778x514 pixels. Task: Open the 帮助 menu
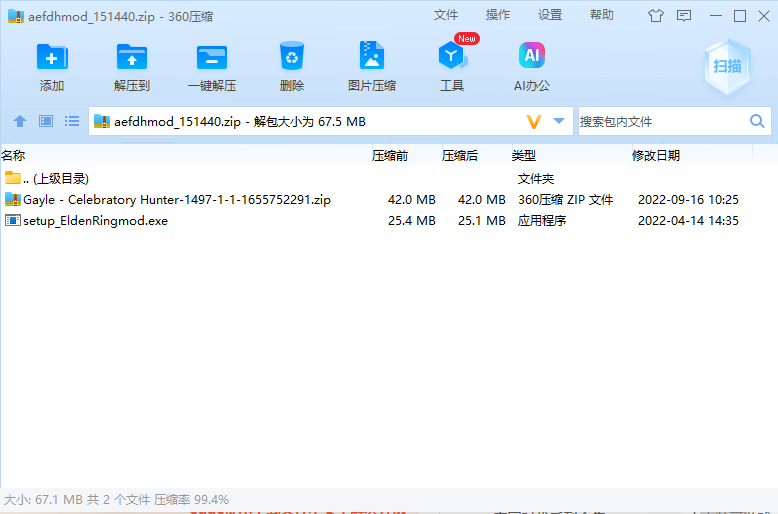(602, 15)
